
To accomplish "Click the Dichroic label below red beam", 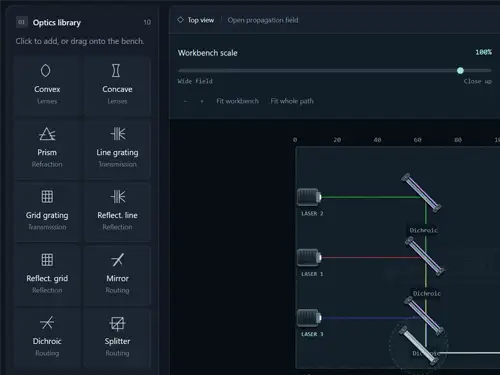I will tap(427, 293).
